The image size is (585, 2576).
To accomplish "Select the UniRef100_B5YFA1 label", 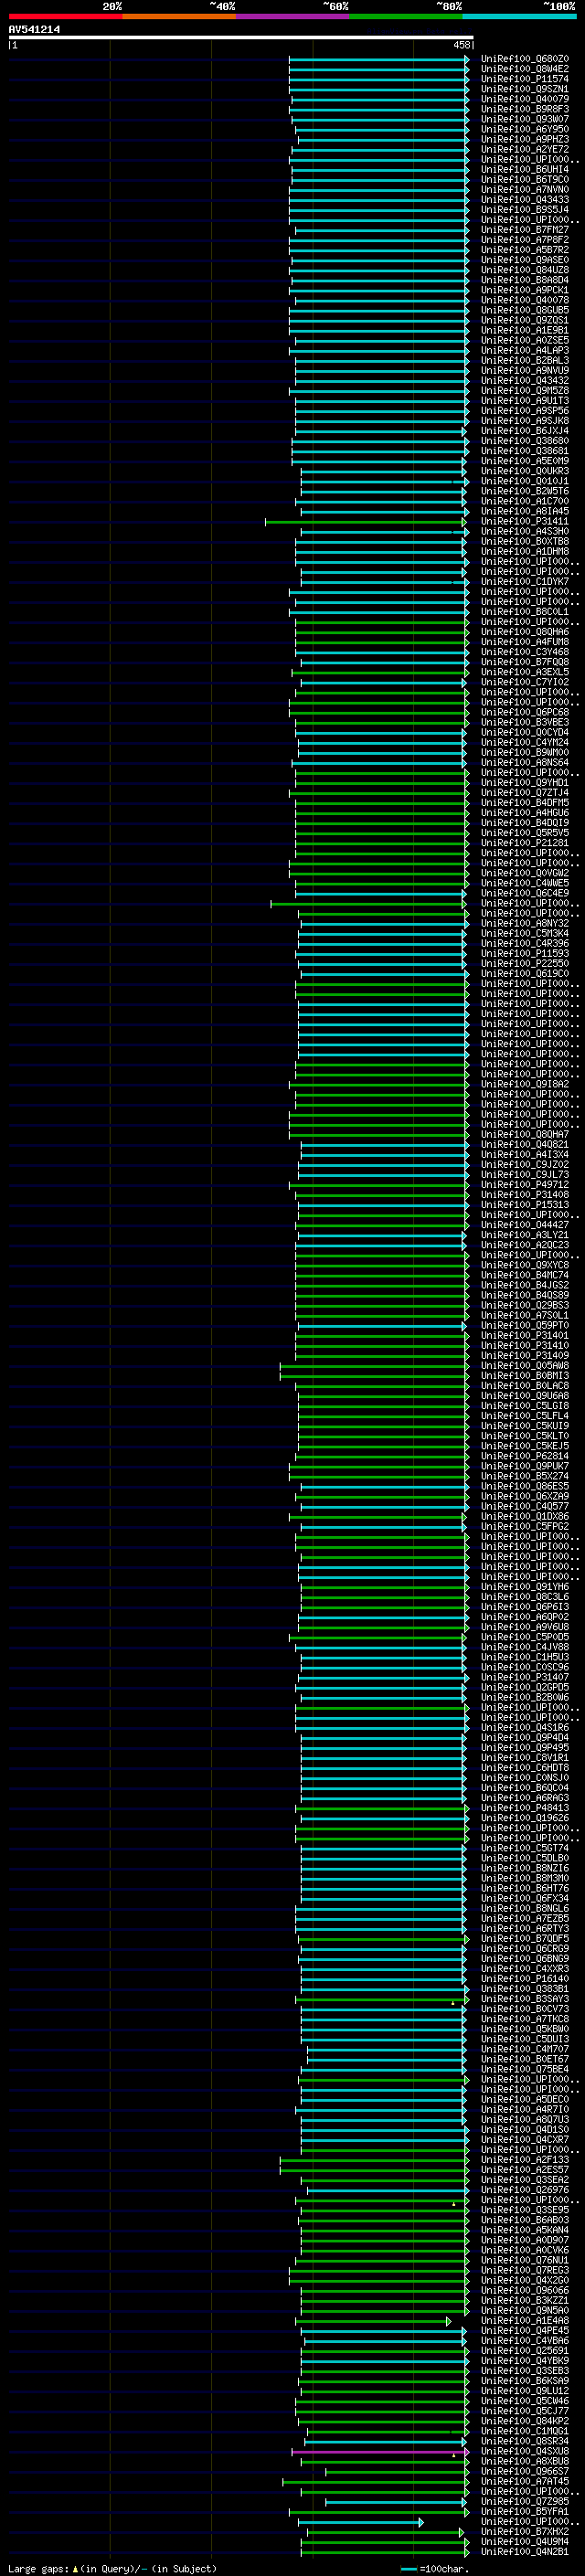I will click(x=525, y=2511).
